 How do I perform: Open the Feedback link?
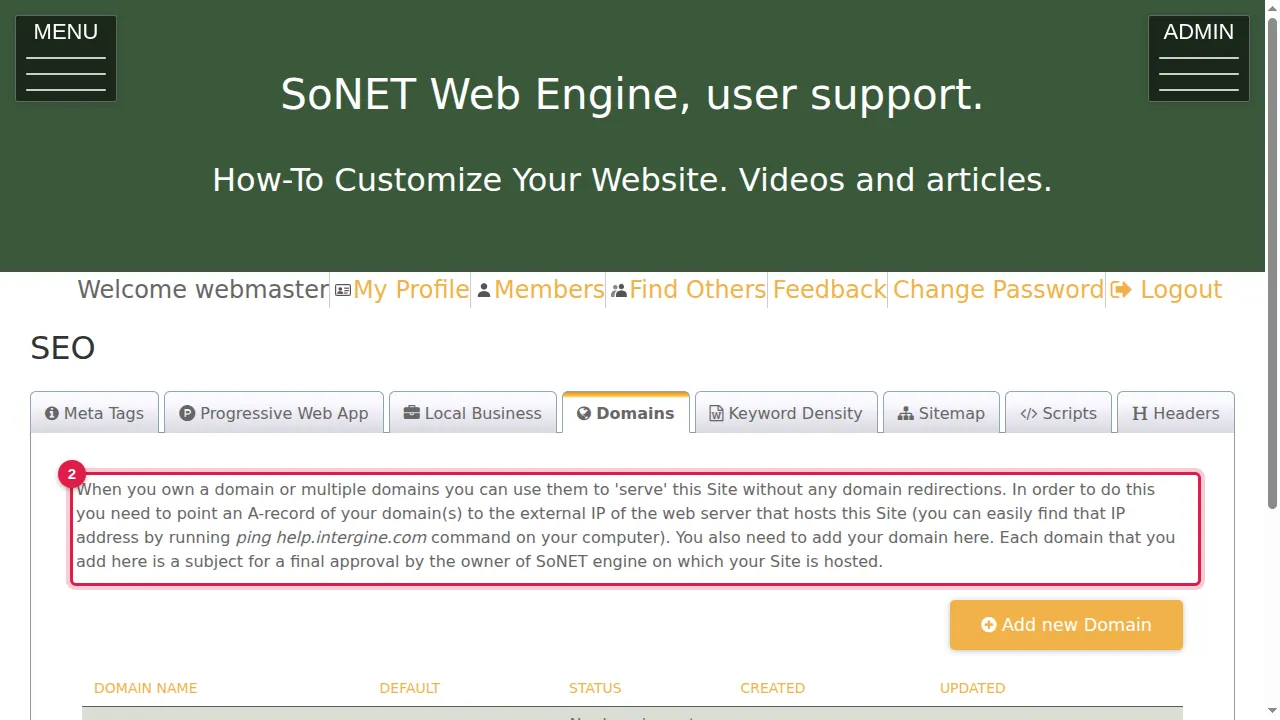click(x=829, y=290)
